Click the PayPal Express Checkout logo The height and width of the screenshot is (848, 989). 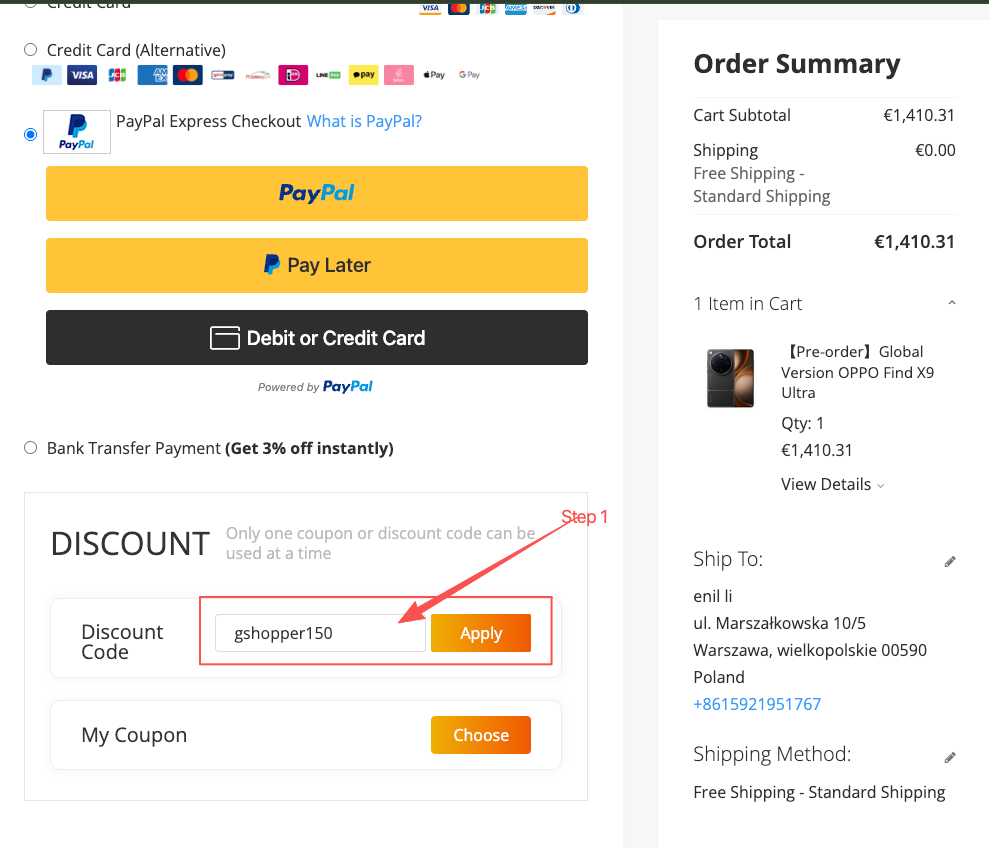[77, 132]
